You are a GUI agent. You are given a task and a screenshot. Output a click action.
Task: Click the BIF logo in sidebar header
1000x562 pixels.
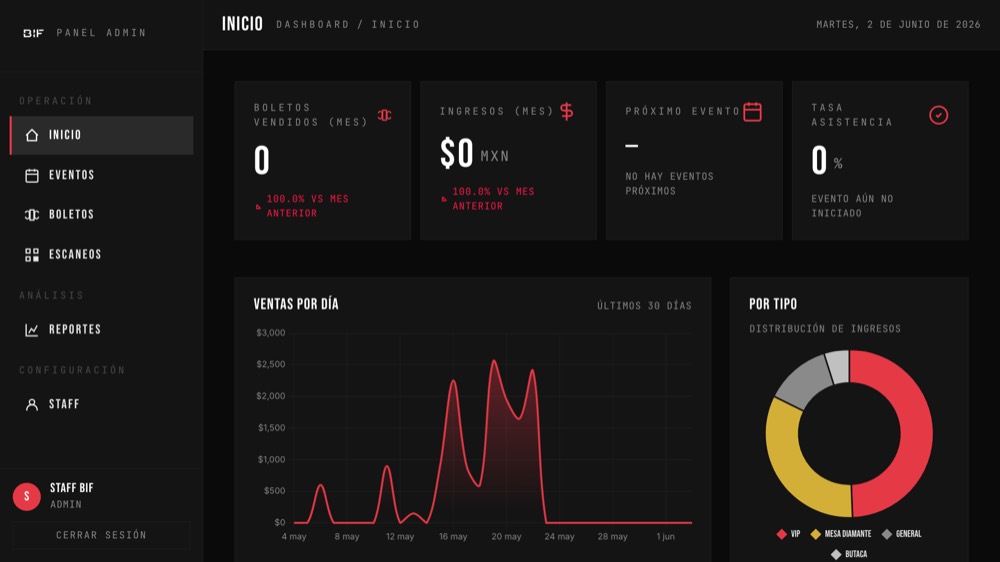(x=33, y=33)
